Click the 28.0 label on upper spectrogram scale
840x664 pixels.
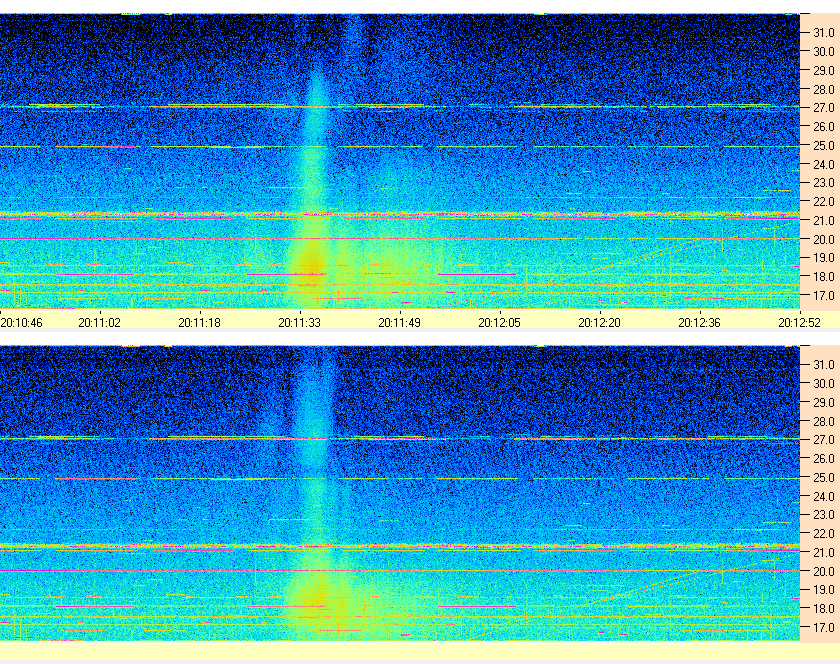tap(824, 89)
